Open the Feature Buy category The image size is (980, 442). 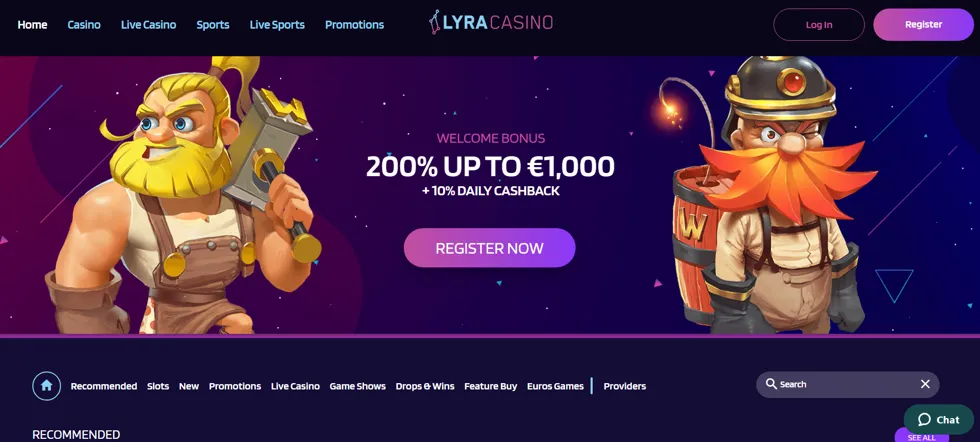[x=491, y=386]
